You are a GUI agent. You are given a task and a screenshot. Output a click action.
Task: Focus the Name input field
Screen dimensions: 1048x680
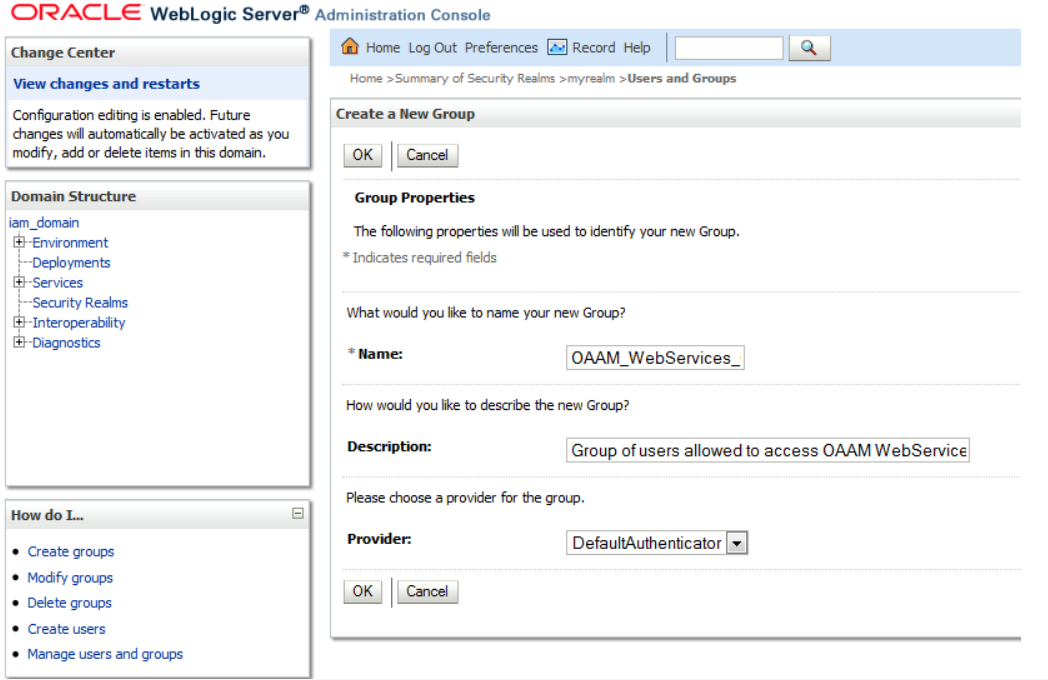[655, 358]
